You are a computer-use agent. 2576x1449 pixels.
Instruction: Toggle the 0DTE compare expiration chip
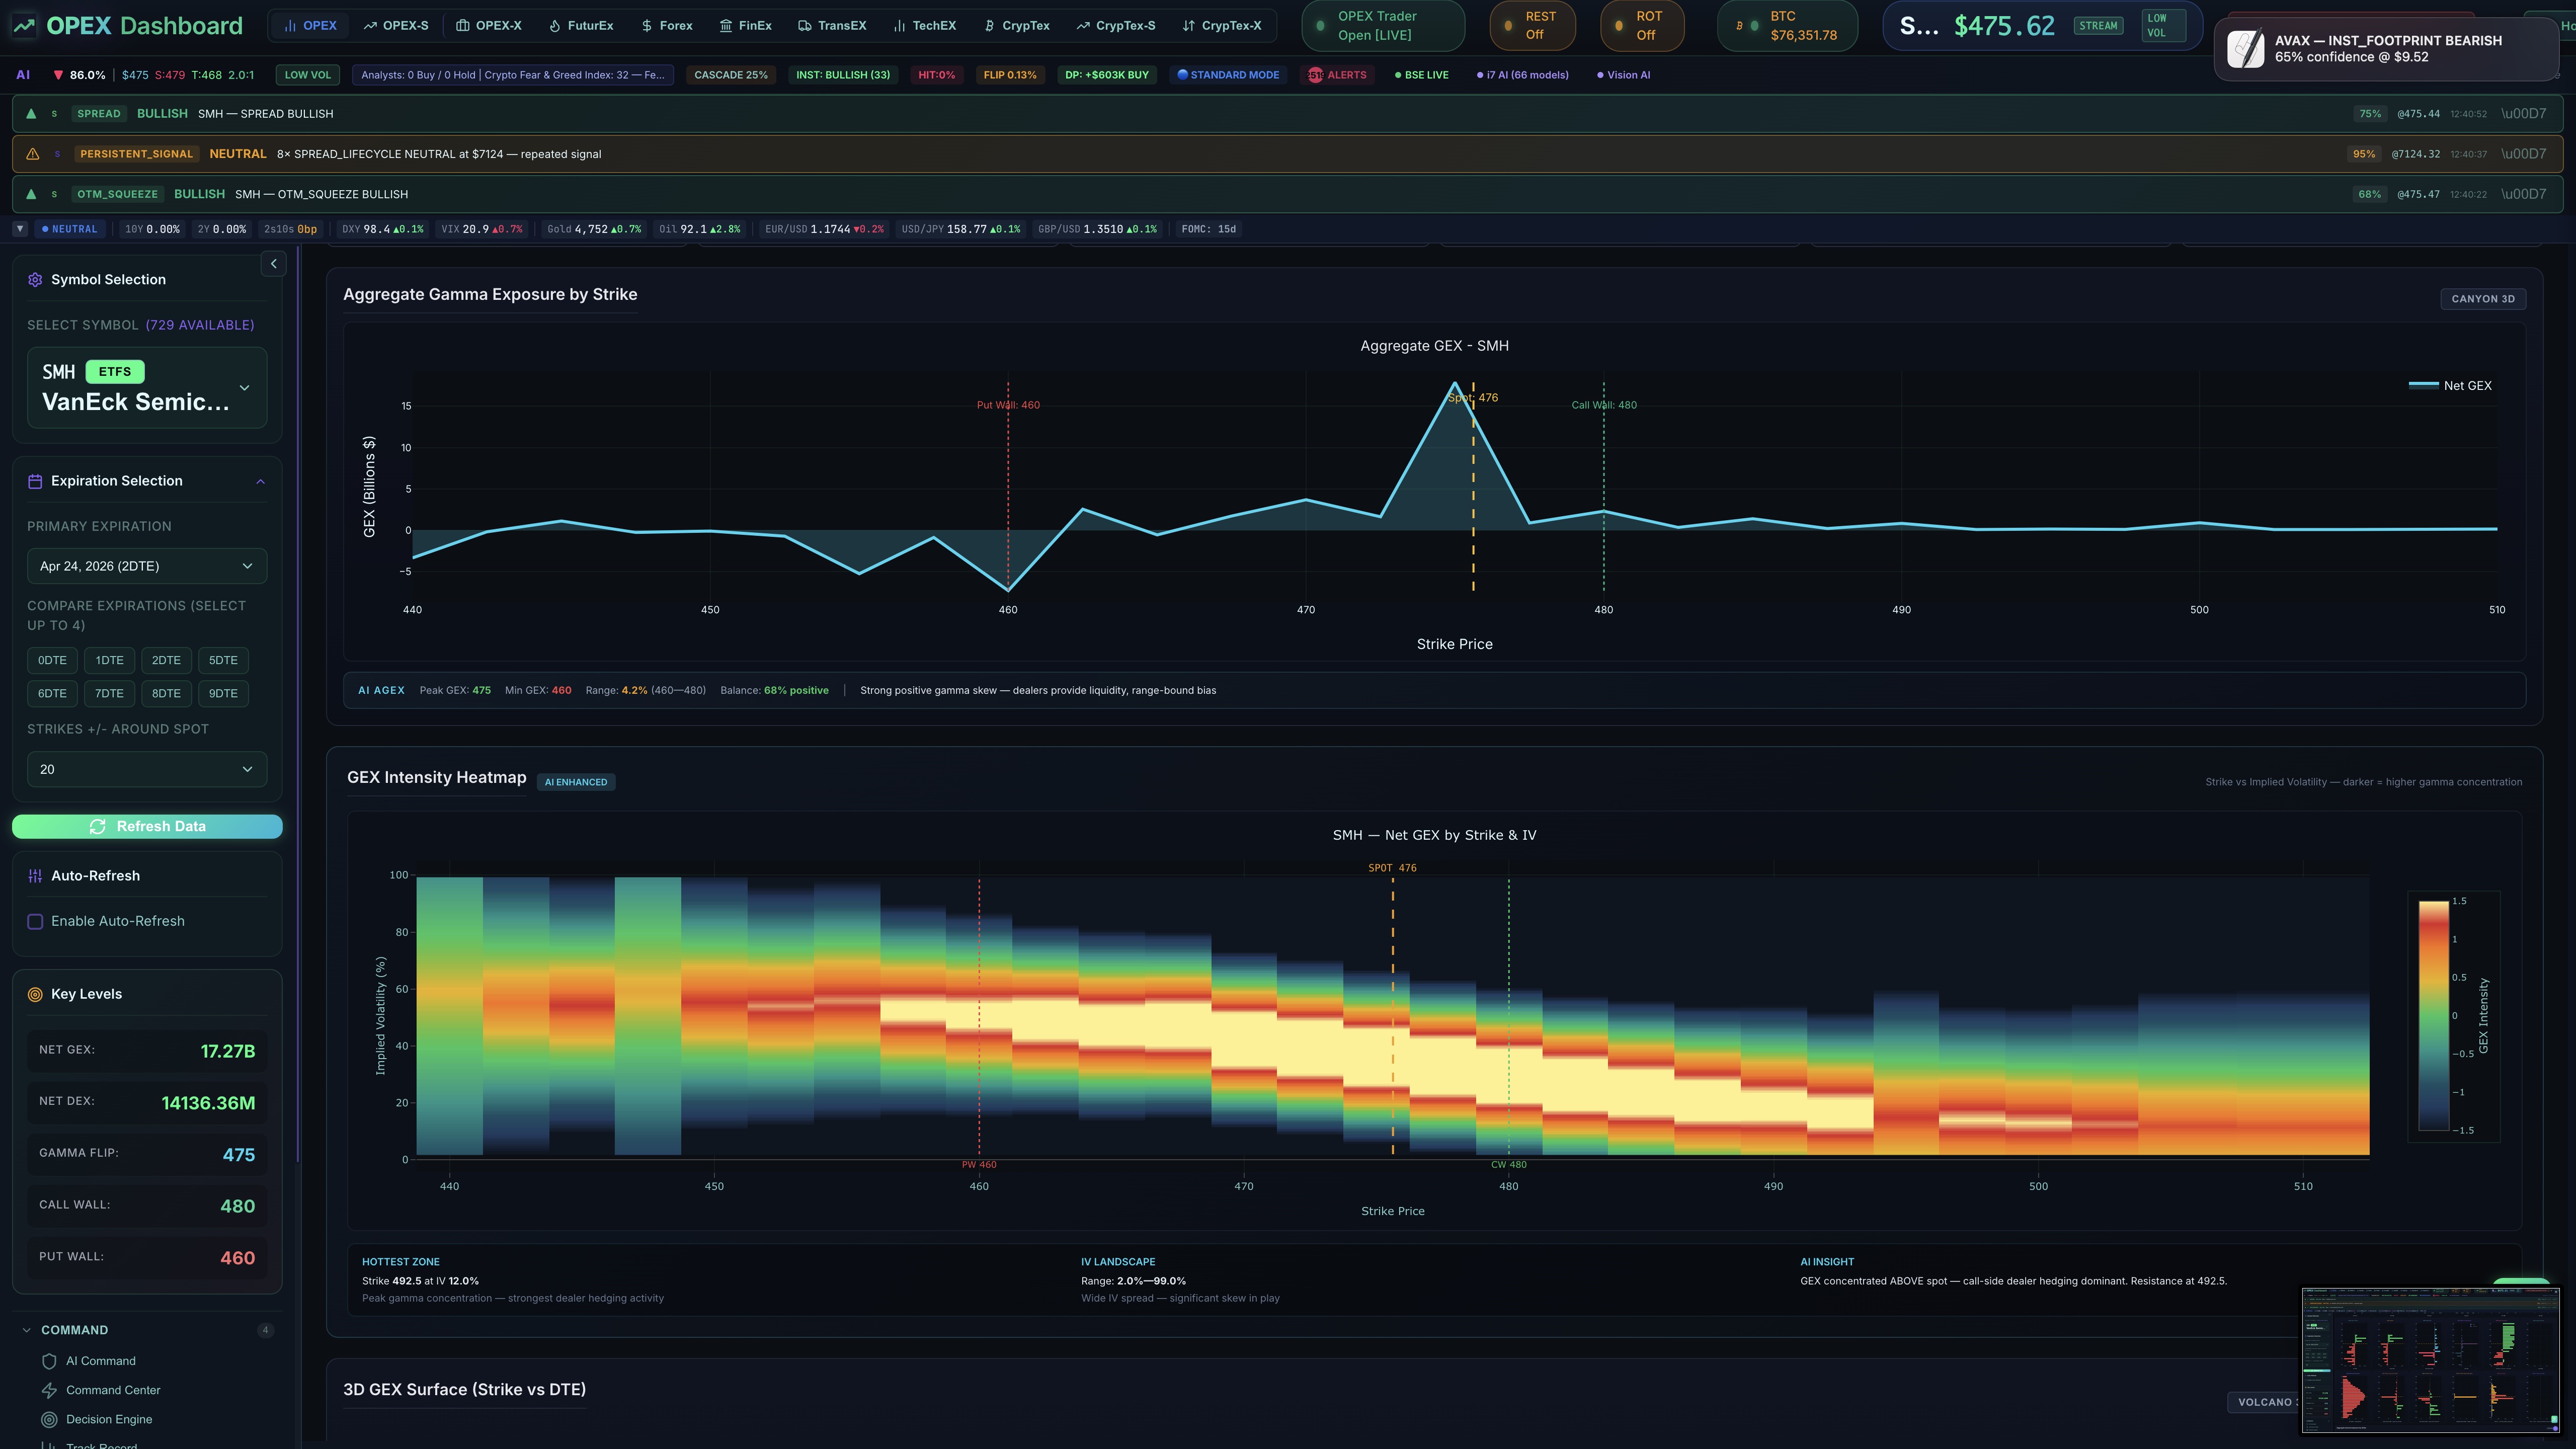click(52, 661)
